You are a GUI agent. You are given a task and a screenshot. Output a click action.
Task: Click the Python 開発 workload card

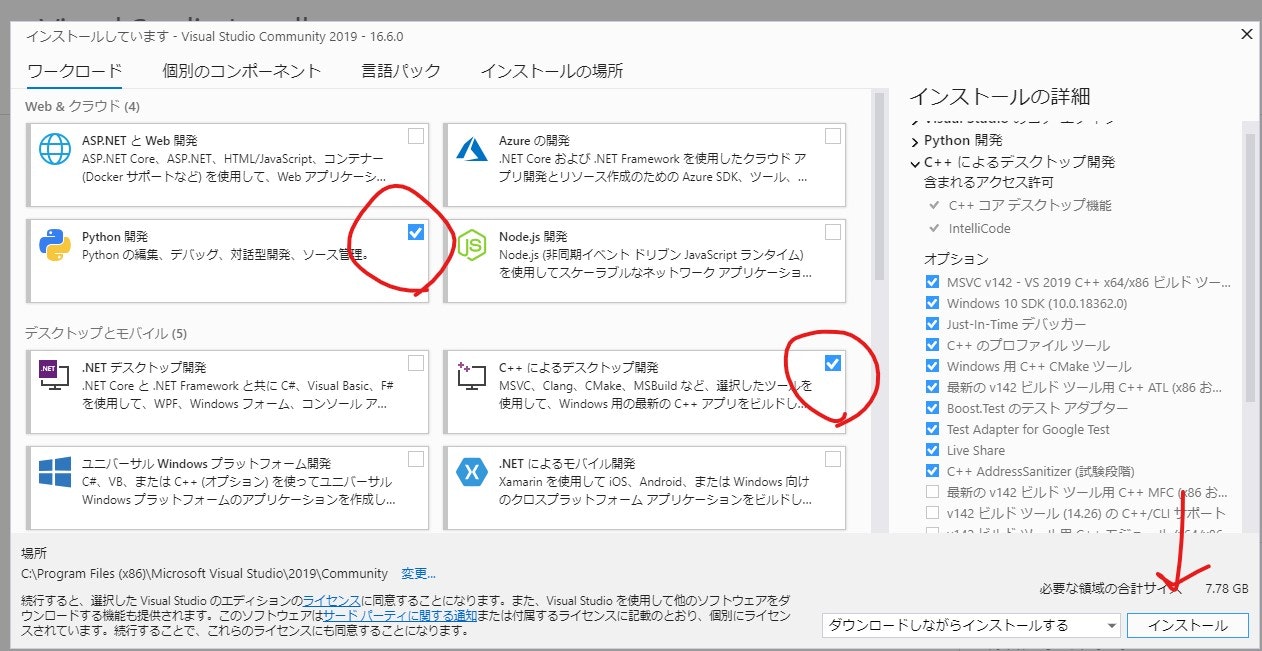coord(228,261)
